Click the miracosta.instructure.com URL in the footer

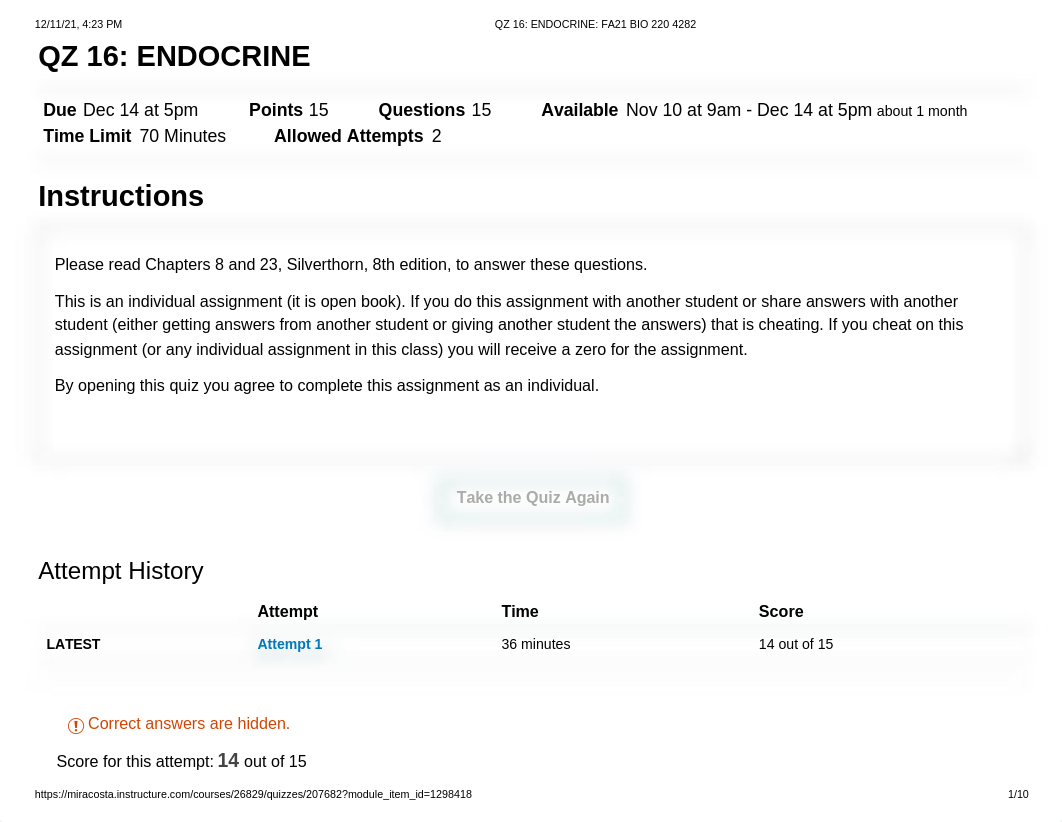[x=253, y=794]
